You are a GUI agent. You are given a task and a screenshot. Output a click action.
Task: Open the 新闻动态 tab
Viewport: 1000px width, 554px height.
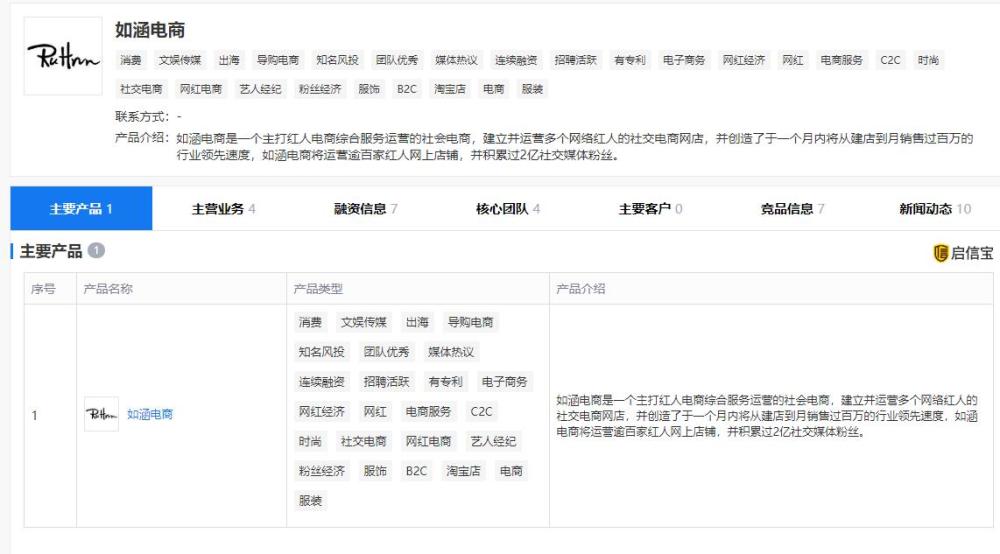click(934, 208)
